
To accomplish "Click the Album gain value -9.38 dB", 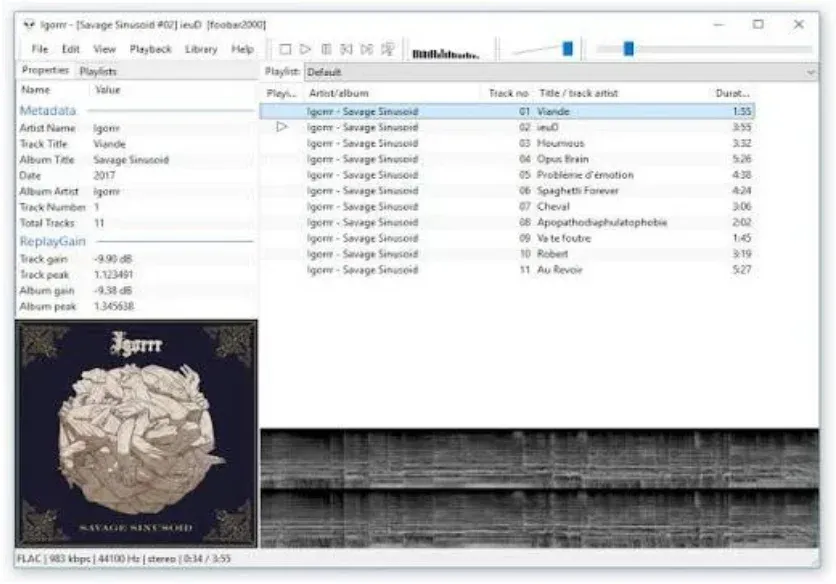I will coord(113,291).
